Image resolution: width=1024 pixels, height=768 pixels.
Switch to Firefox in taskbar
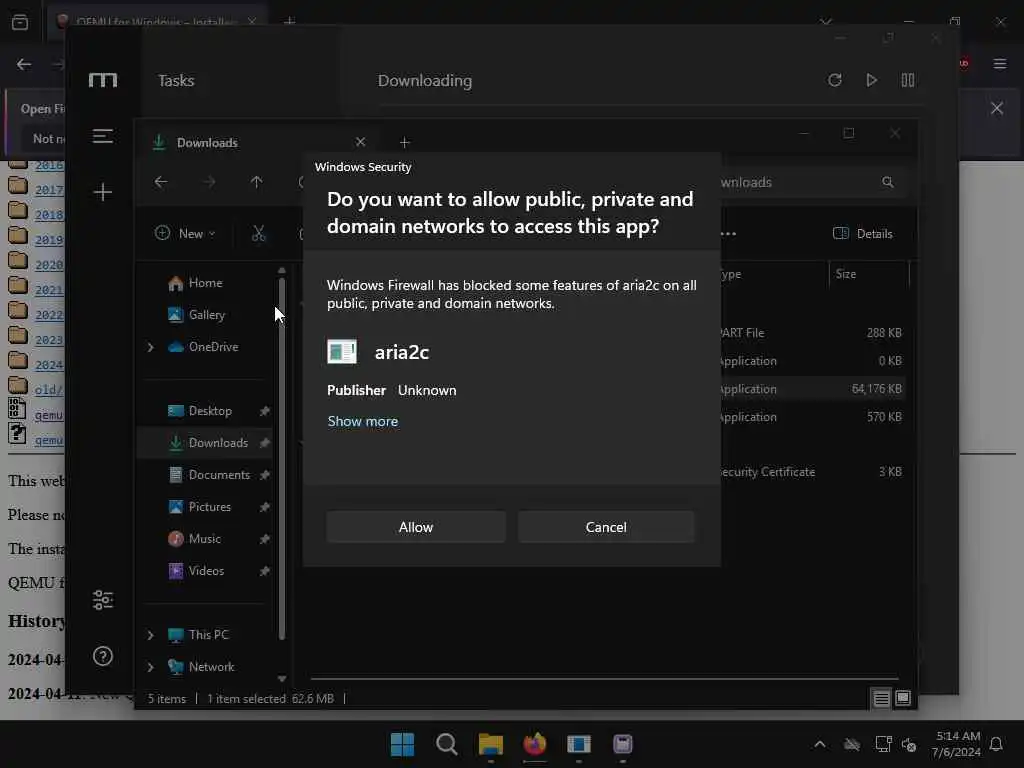[x=535, y=744]
